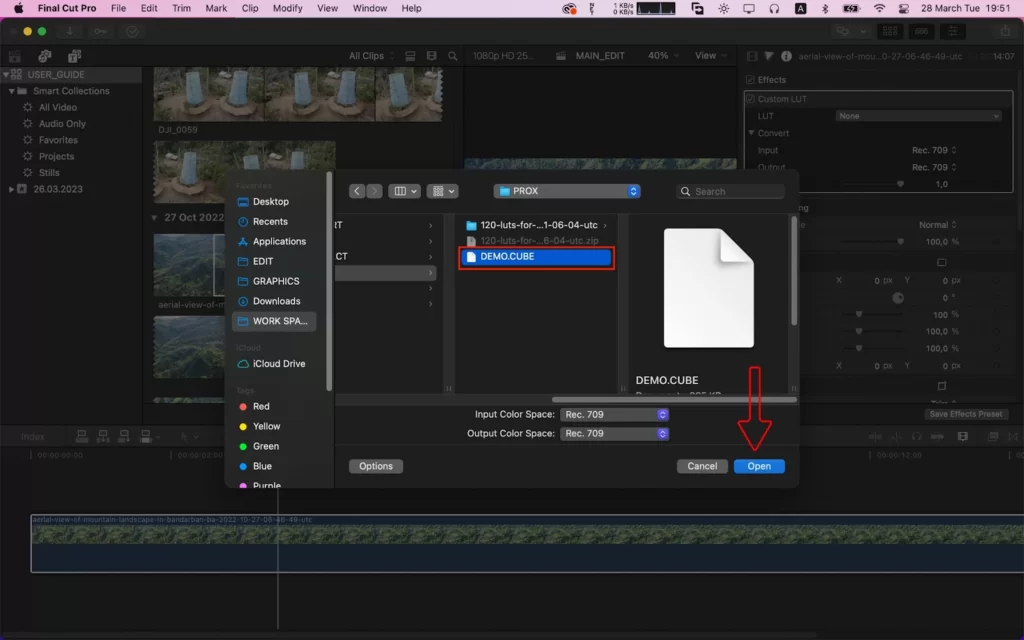The height and width of the screenshot is (640, 1024).
Task: Open the All Clips filter dropdown
Action: tap(372, 56)
